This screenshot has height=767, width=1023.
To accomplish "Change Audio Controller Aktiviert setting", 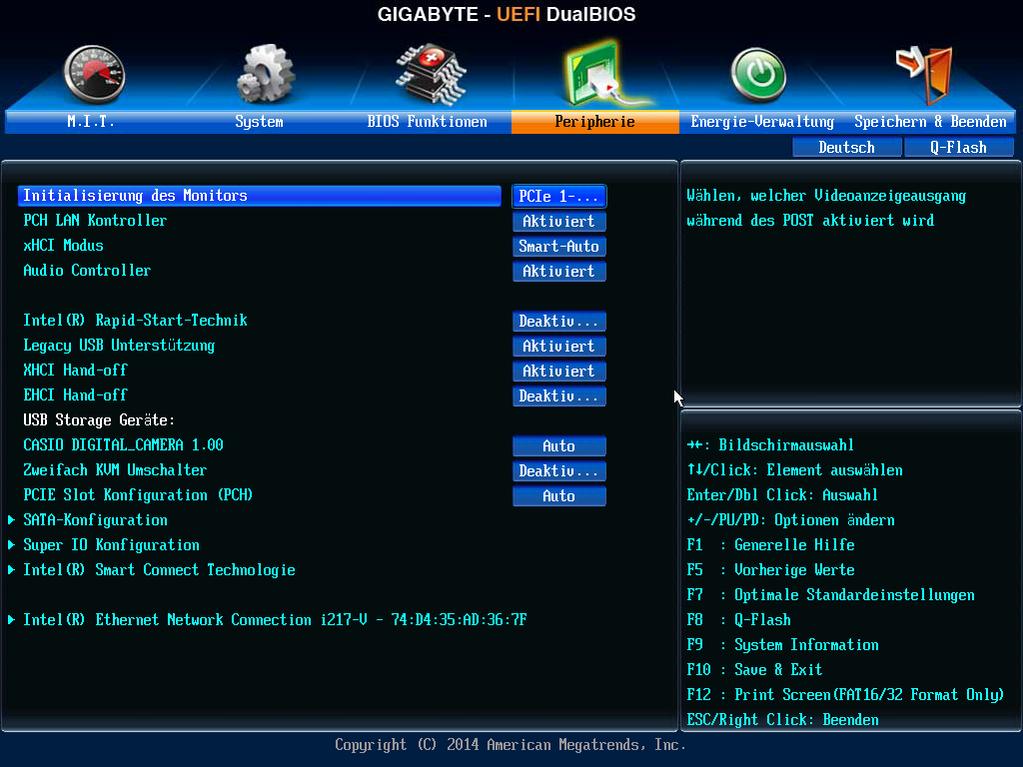I will 559,271.
